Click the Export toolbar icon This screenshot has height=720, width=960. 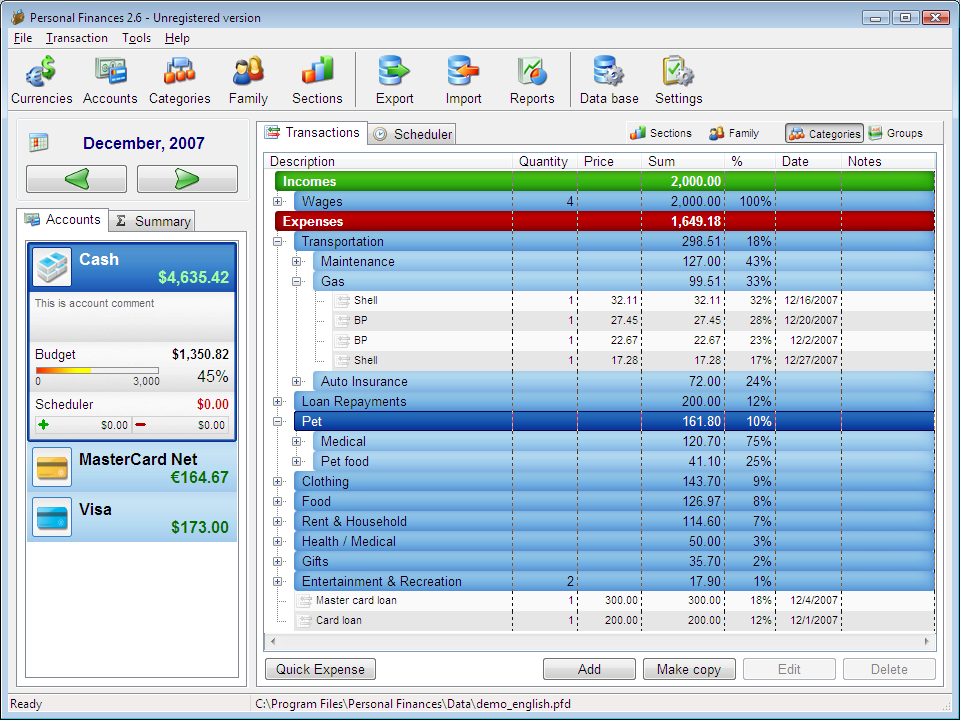(x=394, y=80)
